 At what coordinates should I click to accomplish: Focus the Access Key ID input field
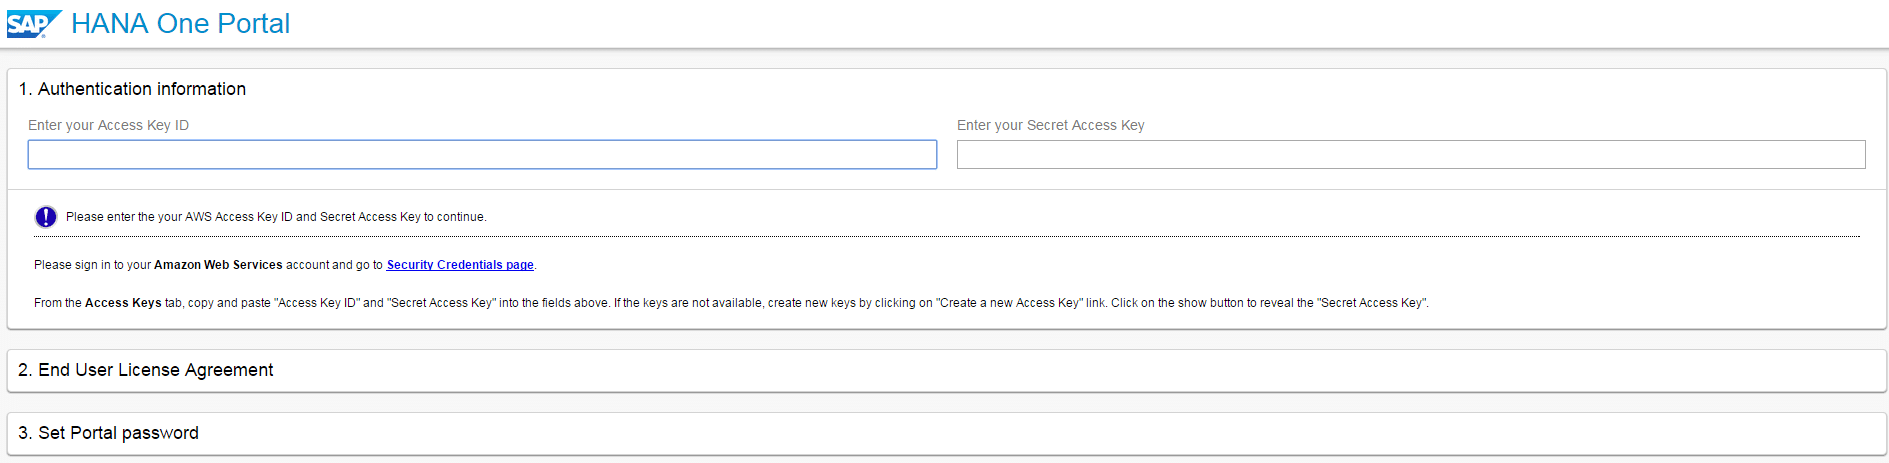tap(482, 155)
